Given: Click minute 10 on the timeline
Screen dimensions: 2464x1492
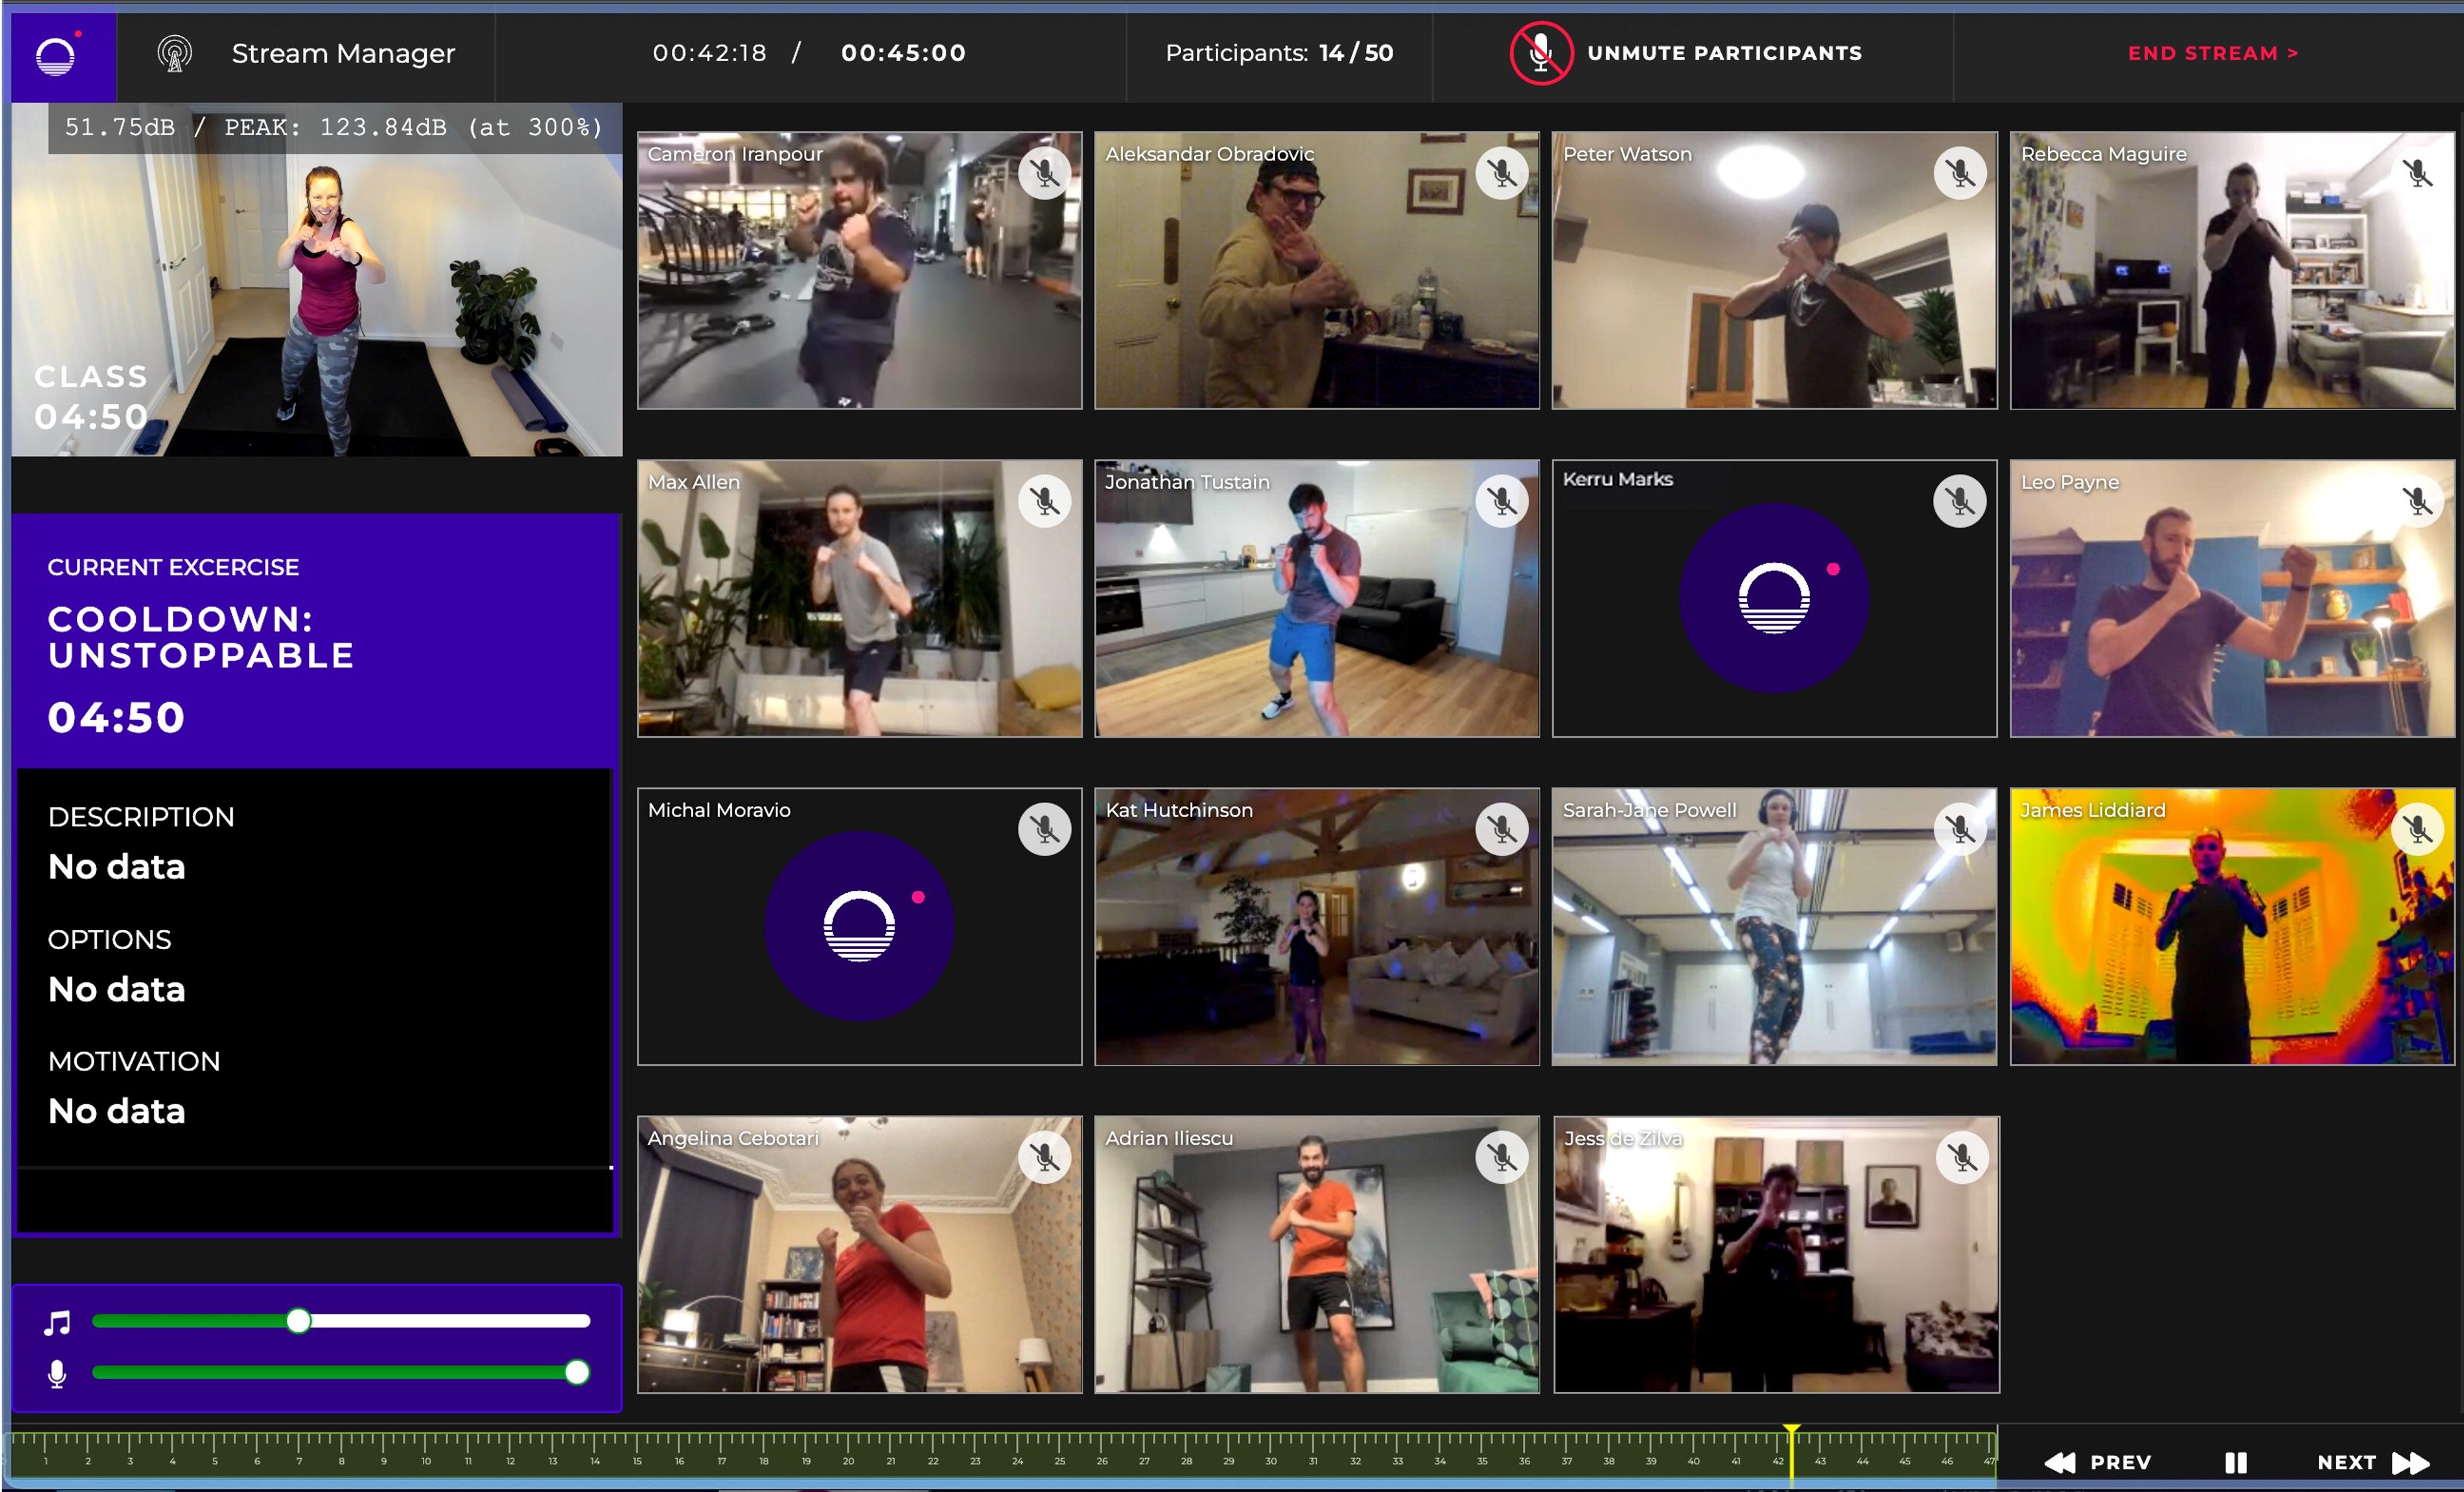Looking at the screenshot, I should [426, 1461].
